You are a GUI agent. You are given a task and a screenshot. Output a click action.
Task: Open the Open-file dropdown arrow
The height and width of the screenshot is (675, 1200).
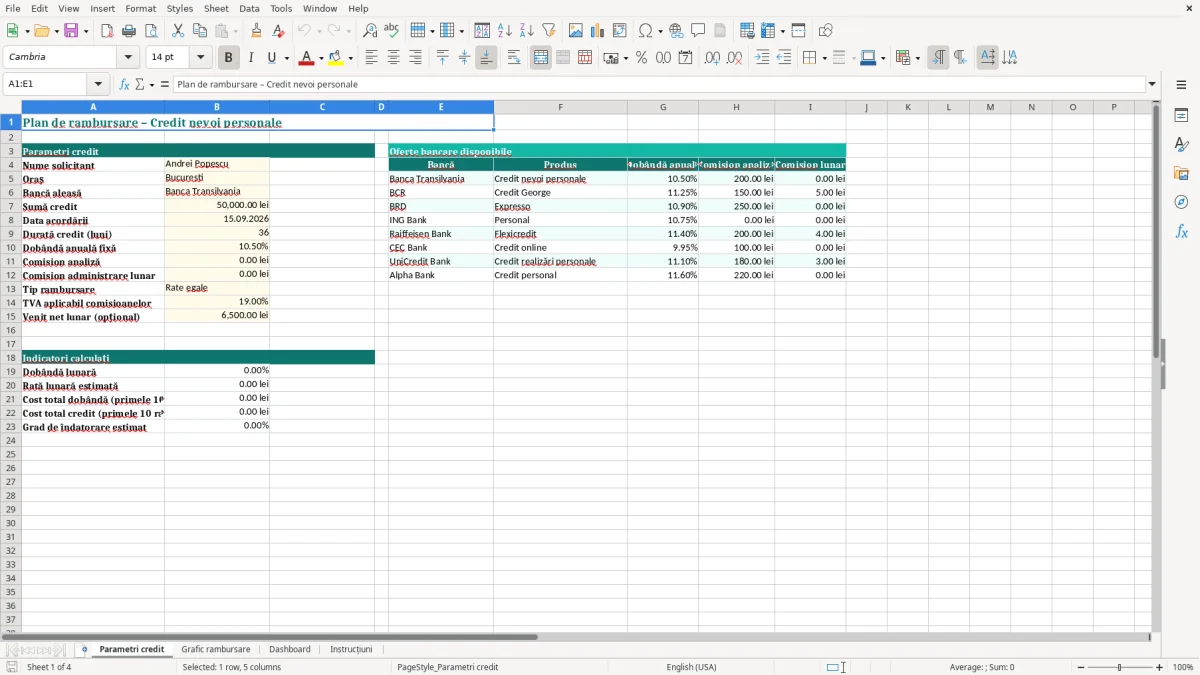click(x=56, y=31)
